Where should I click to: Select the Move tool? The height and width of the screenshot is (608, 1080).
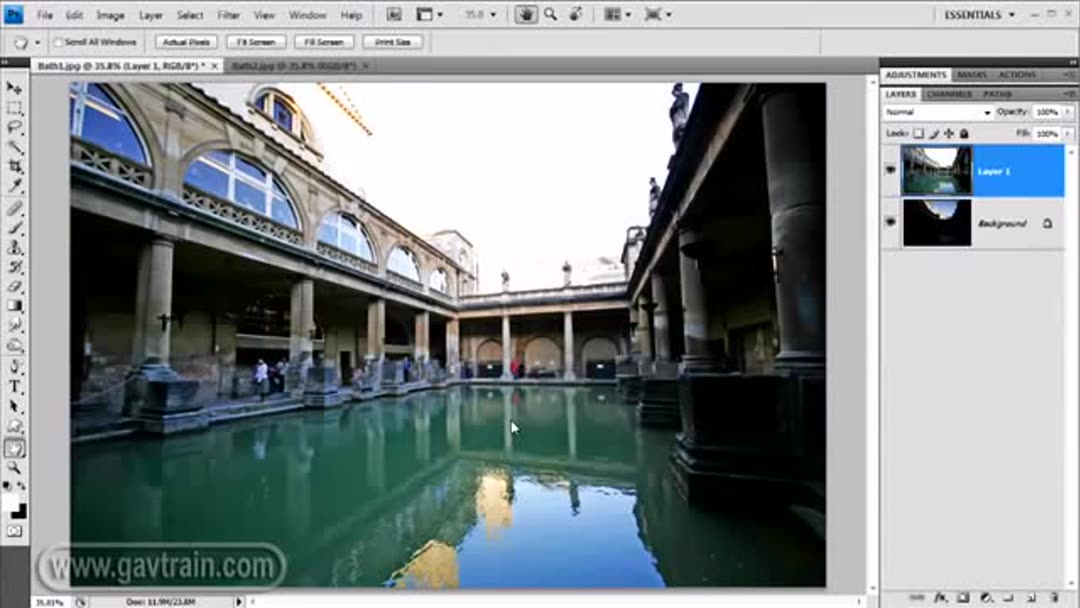click(14, 88)
